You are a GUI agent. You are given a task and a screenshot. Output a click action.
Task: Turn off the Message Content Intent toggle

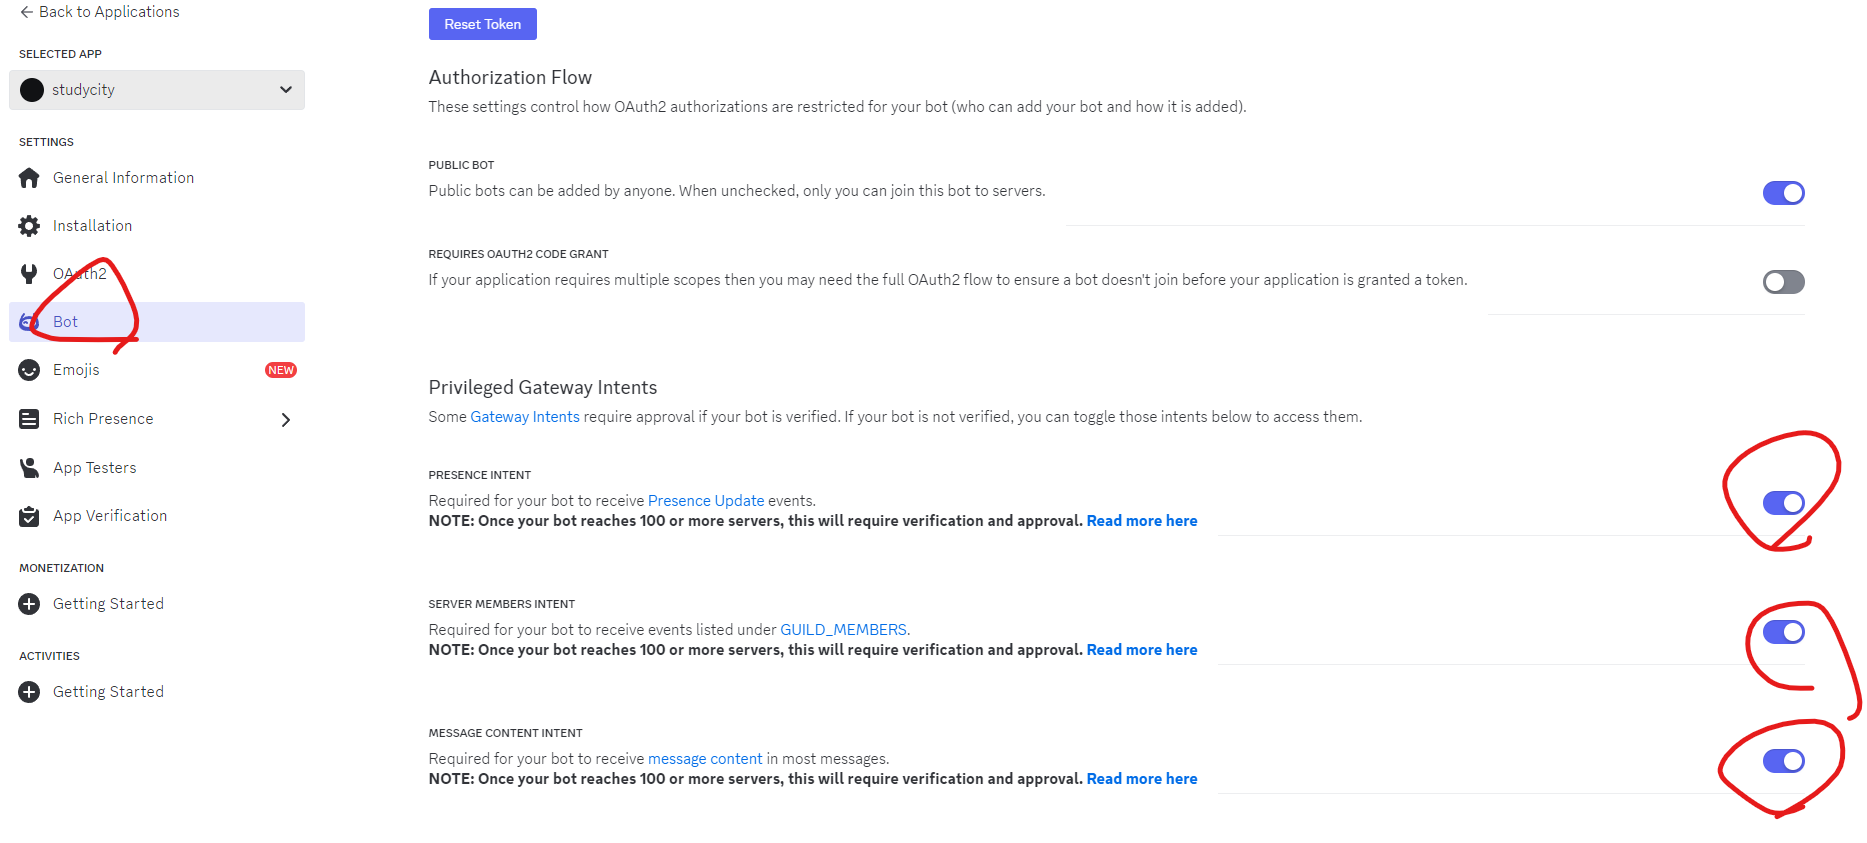pos(1783,761)
